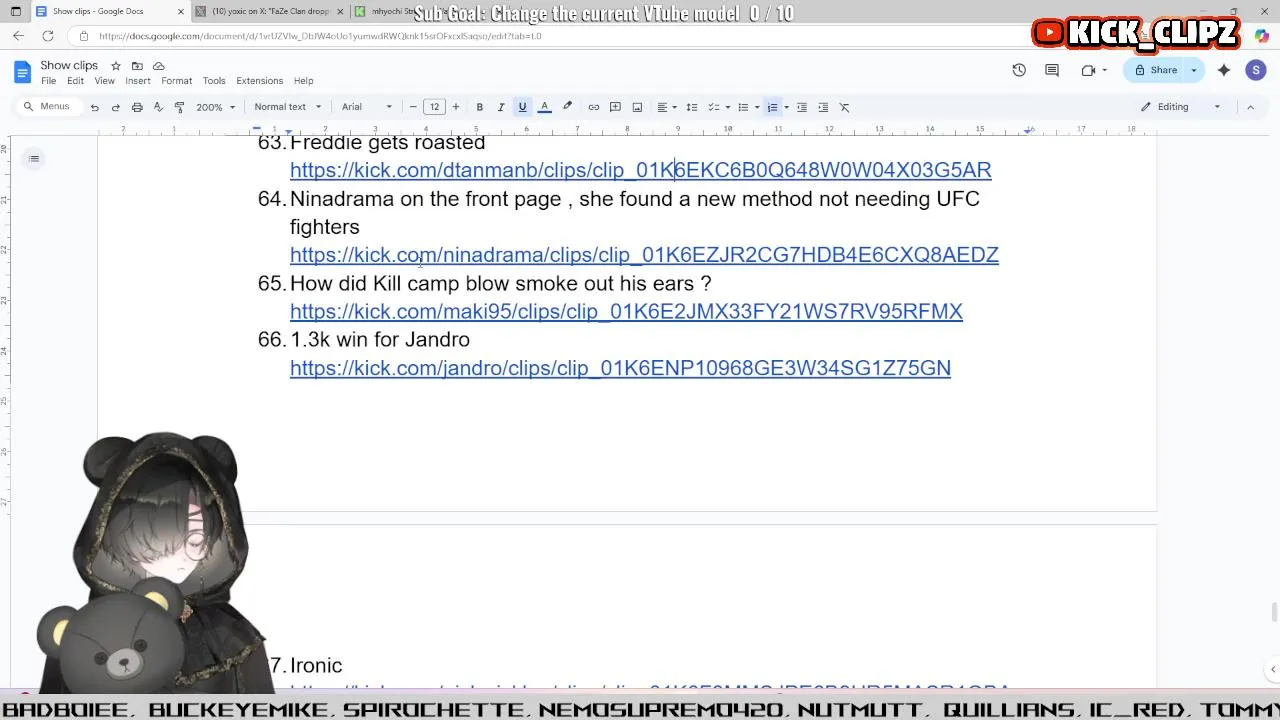Screen dimensions: 1280x720
Task: Show all comments panel icon
Action: pos(1052,70)
